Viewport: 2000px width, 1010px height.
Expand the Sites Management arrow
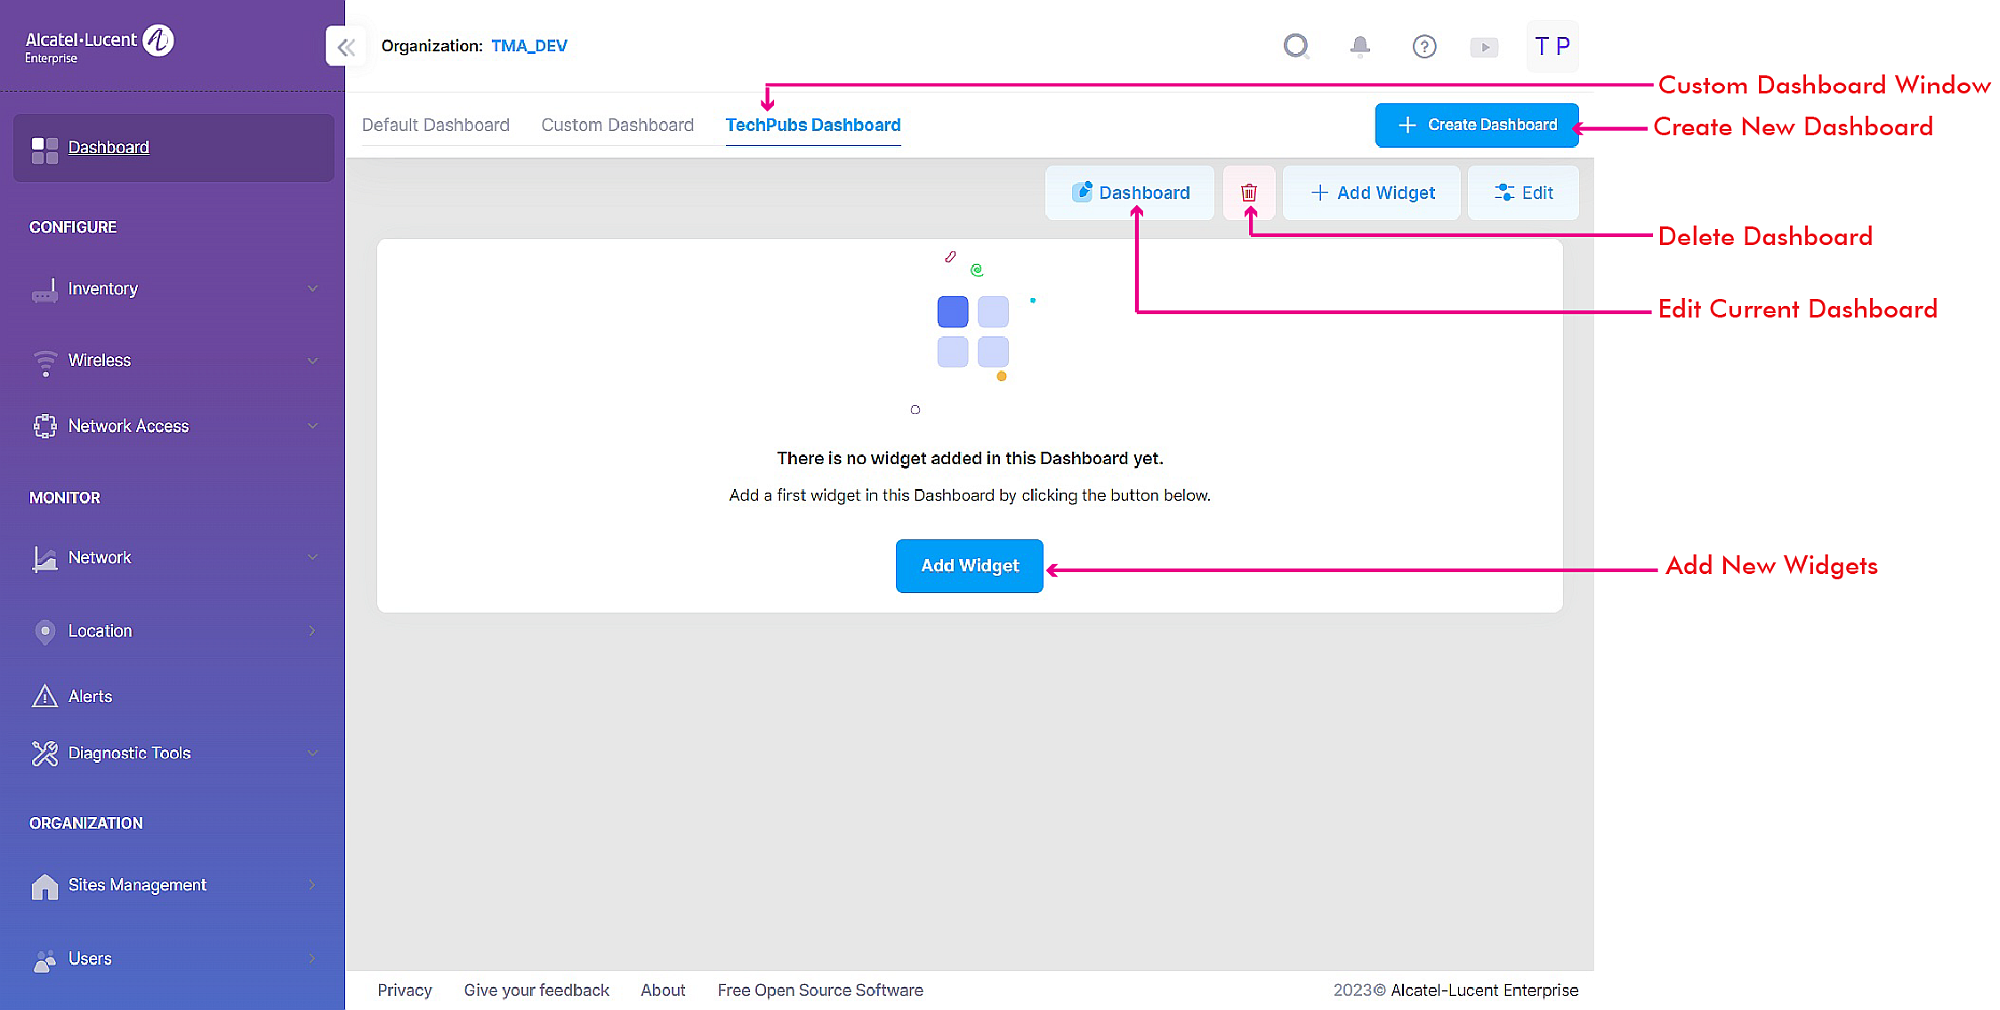pyautogui.click(x=313, y=885)
